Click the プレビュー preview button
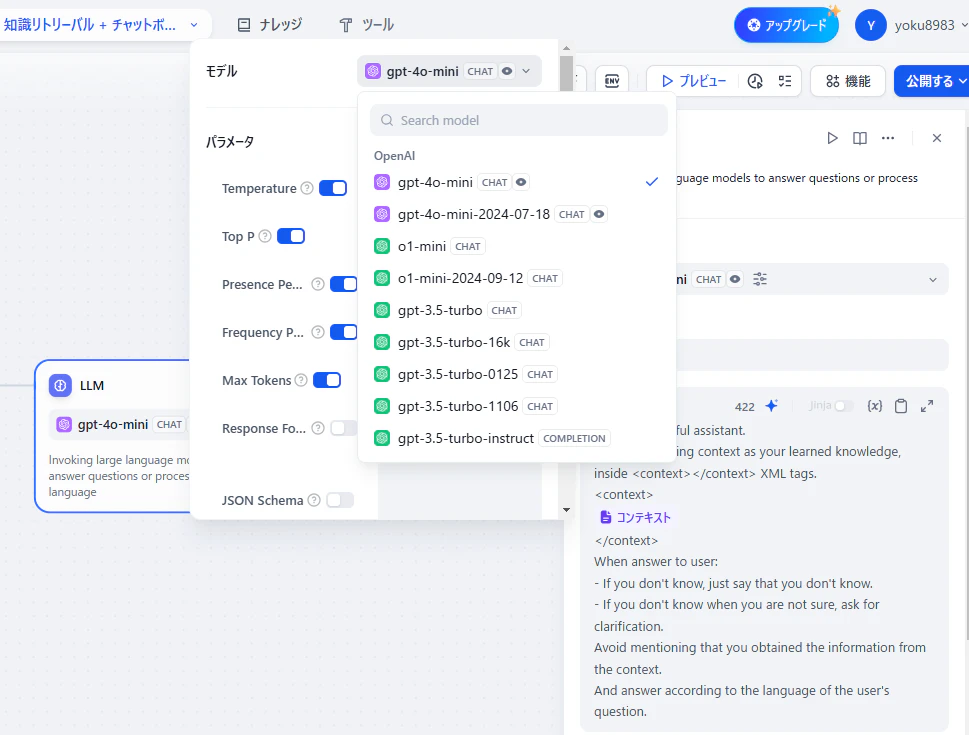Viewport: 969px width, 735px height. tap(693, 81)
